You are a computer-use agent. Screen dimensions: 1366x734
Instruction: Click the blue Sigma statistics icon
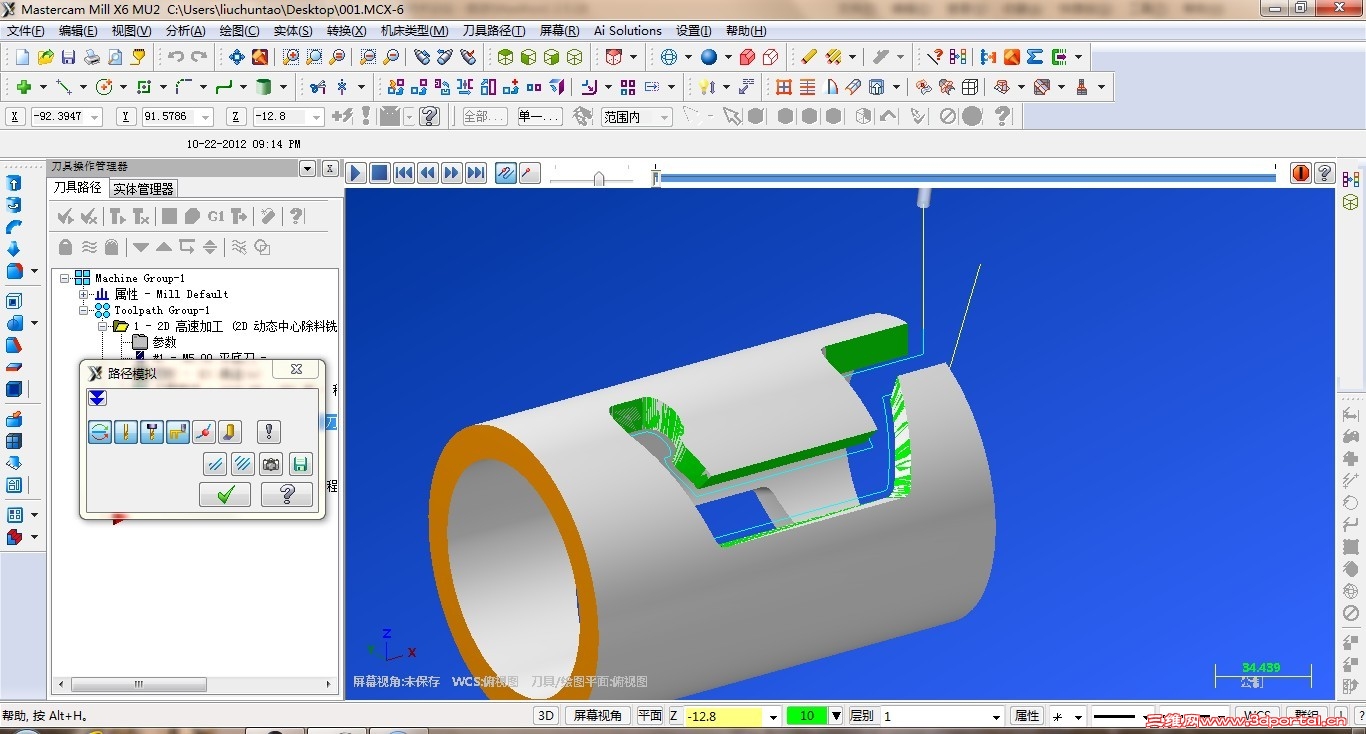coord(1035,57)
